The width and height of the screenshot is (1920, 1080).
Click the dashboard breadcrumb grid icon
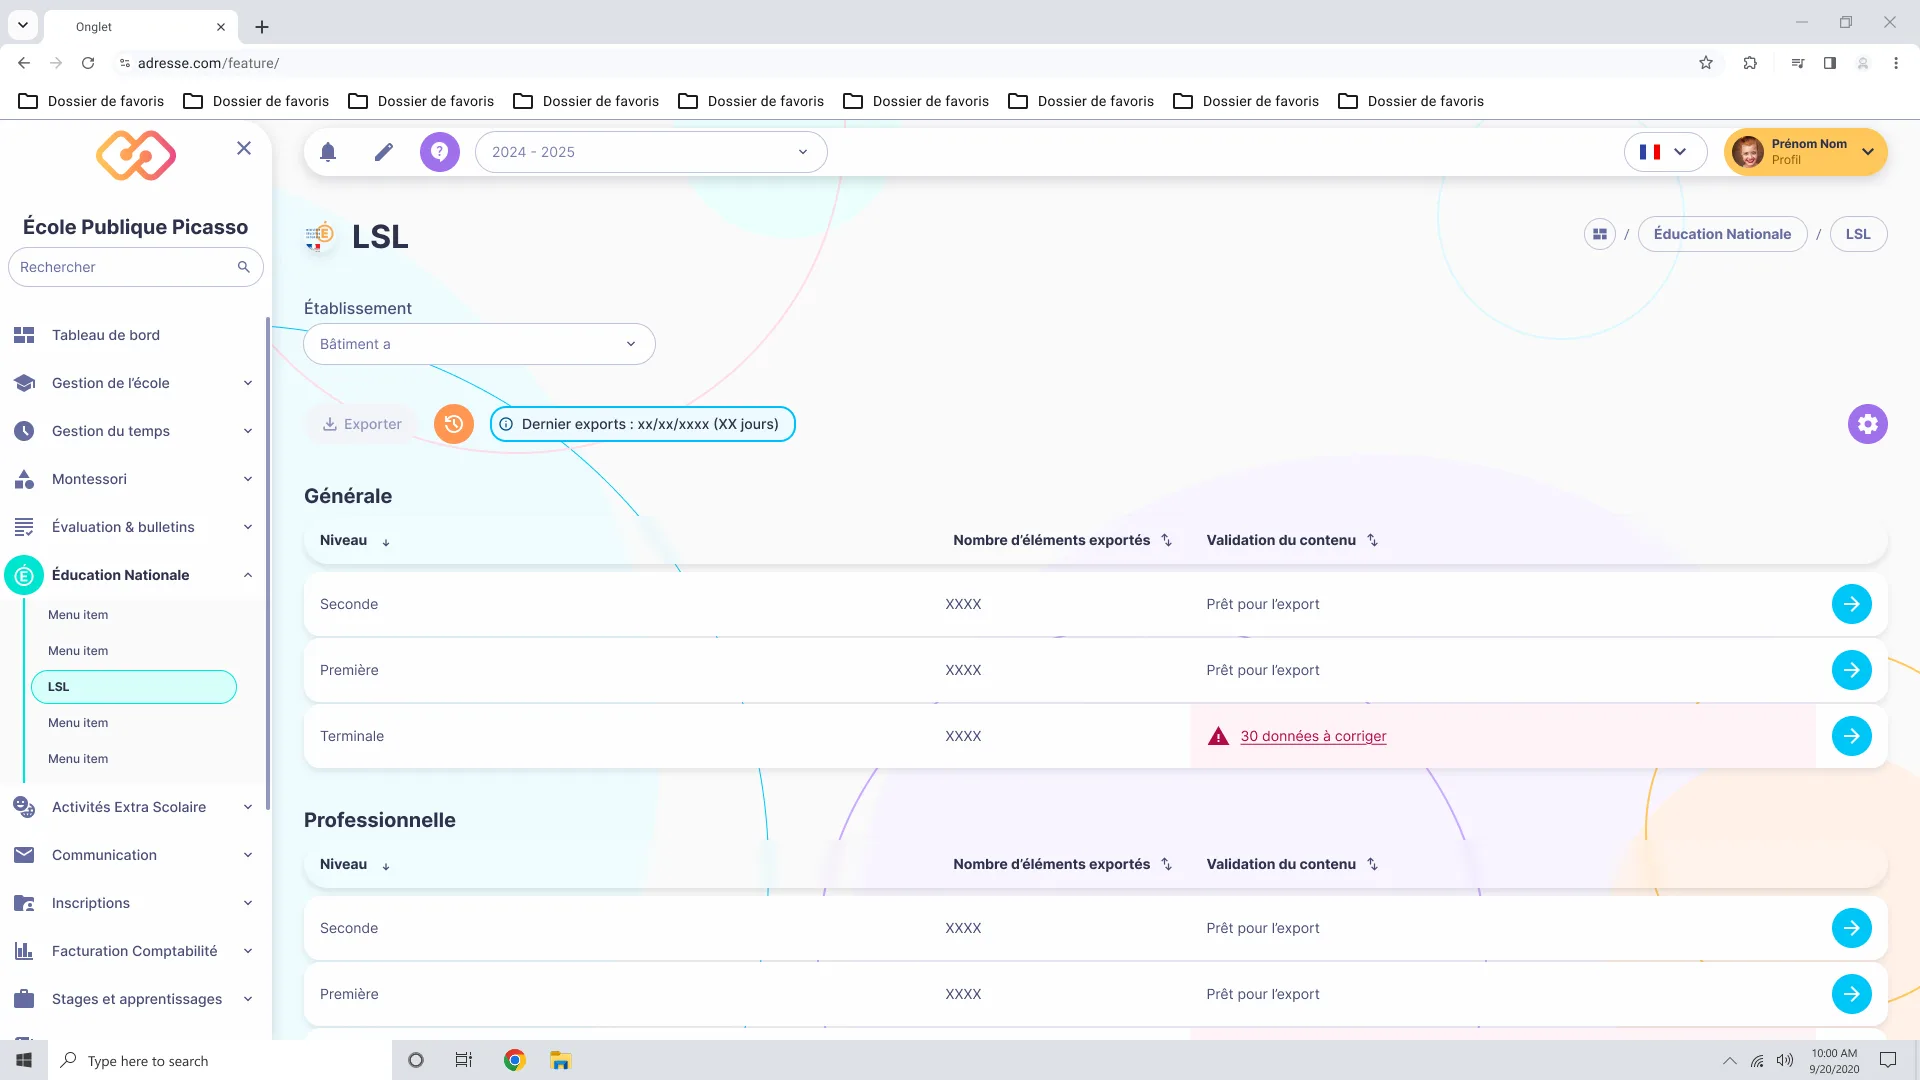1600,234
